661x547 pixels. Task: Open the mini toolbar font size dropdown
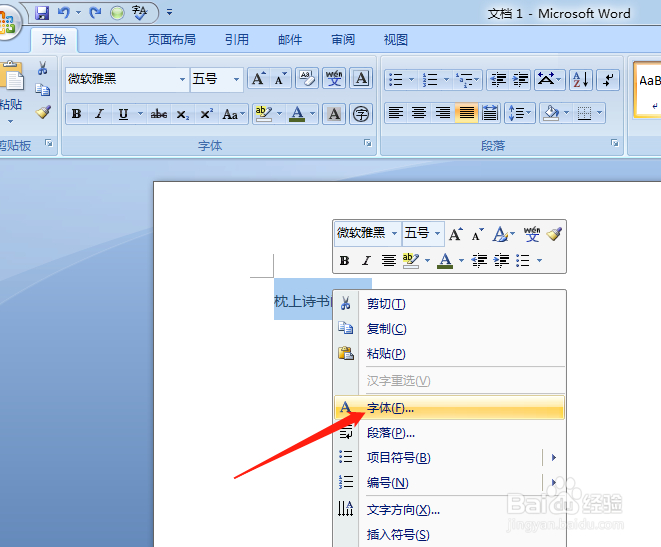pos(438,233)
